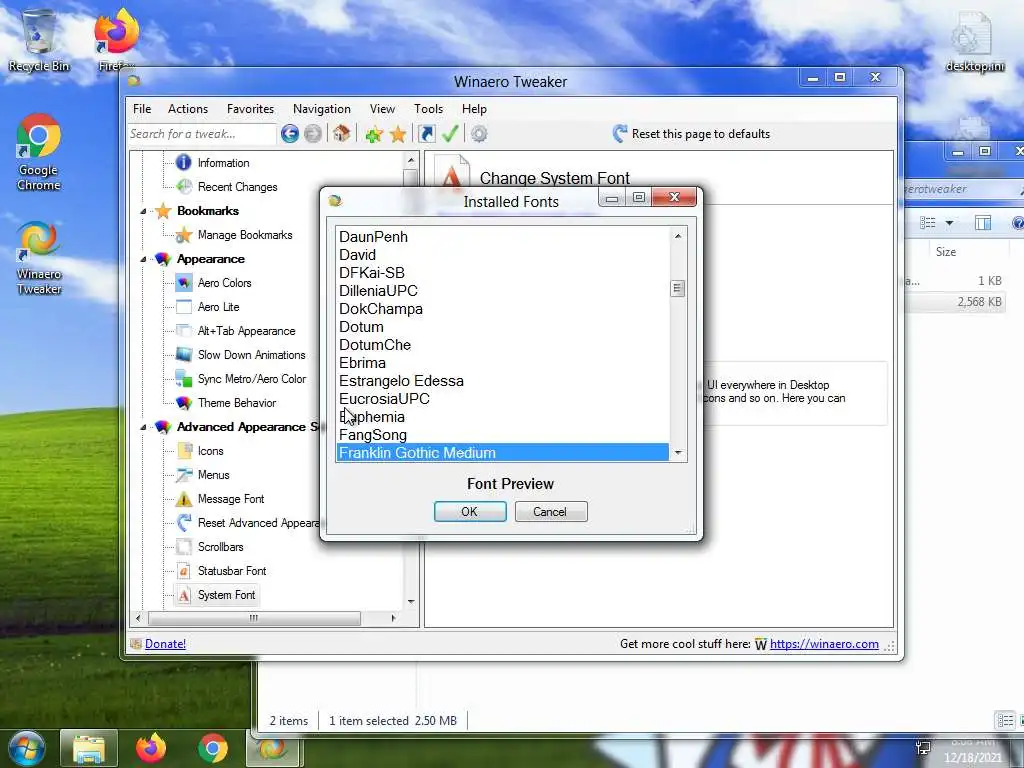This screenshot has width=1024, height=768.
Task: Open the Actions menu
Action: click(187, 109)
